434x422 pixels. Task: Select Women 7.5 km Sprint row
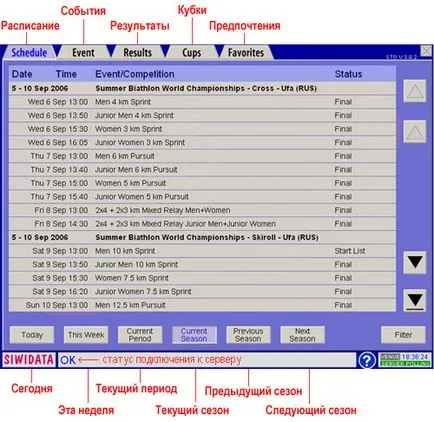(x=202, y=278)
